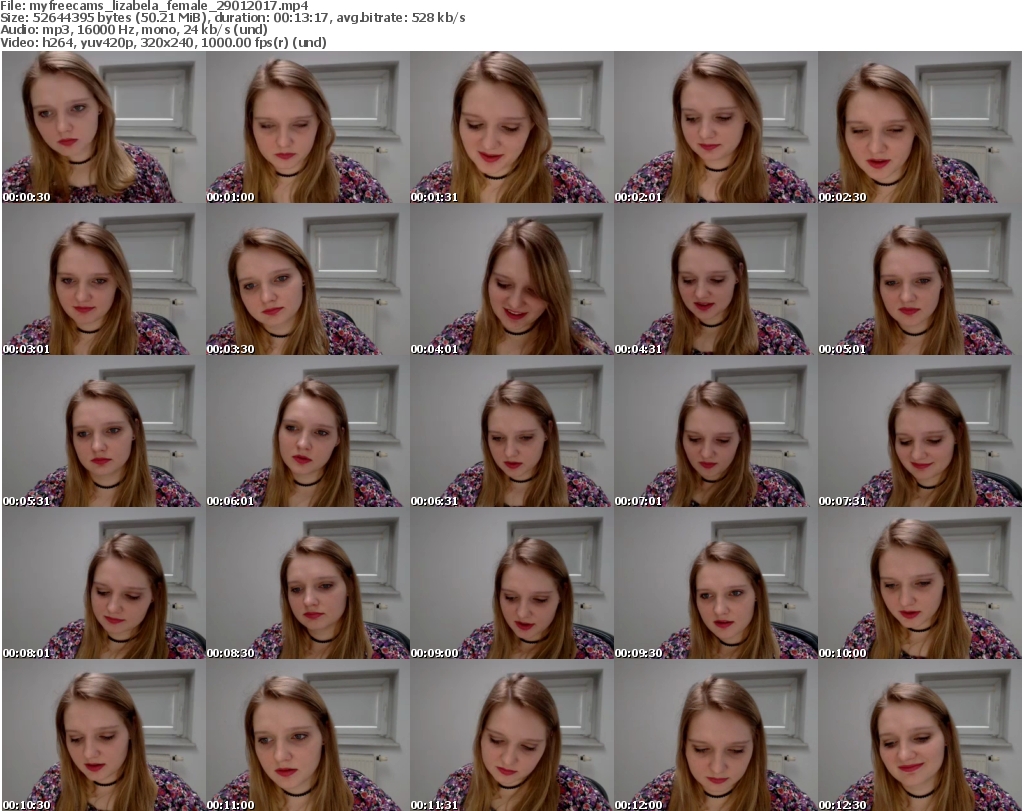Select the thumbnail frame stamped 00:12:00
Viewport: 1024px width, 811px height.
(716, 735)
